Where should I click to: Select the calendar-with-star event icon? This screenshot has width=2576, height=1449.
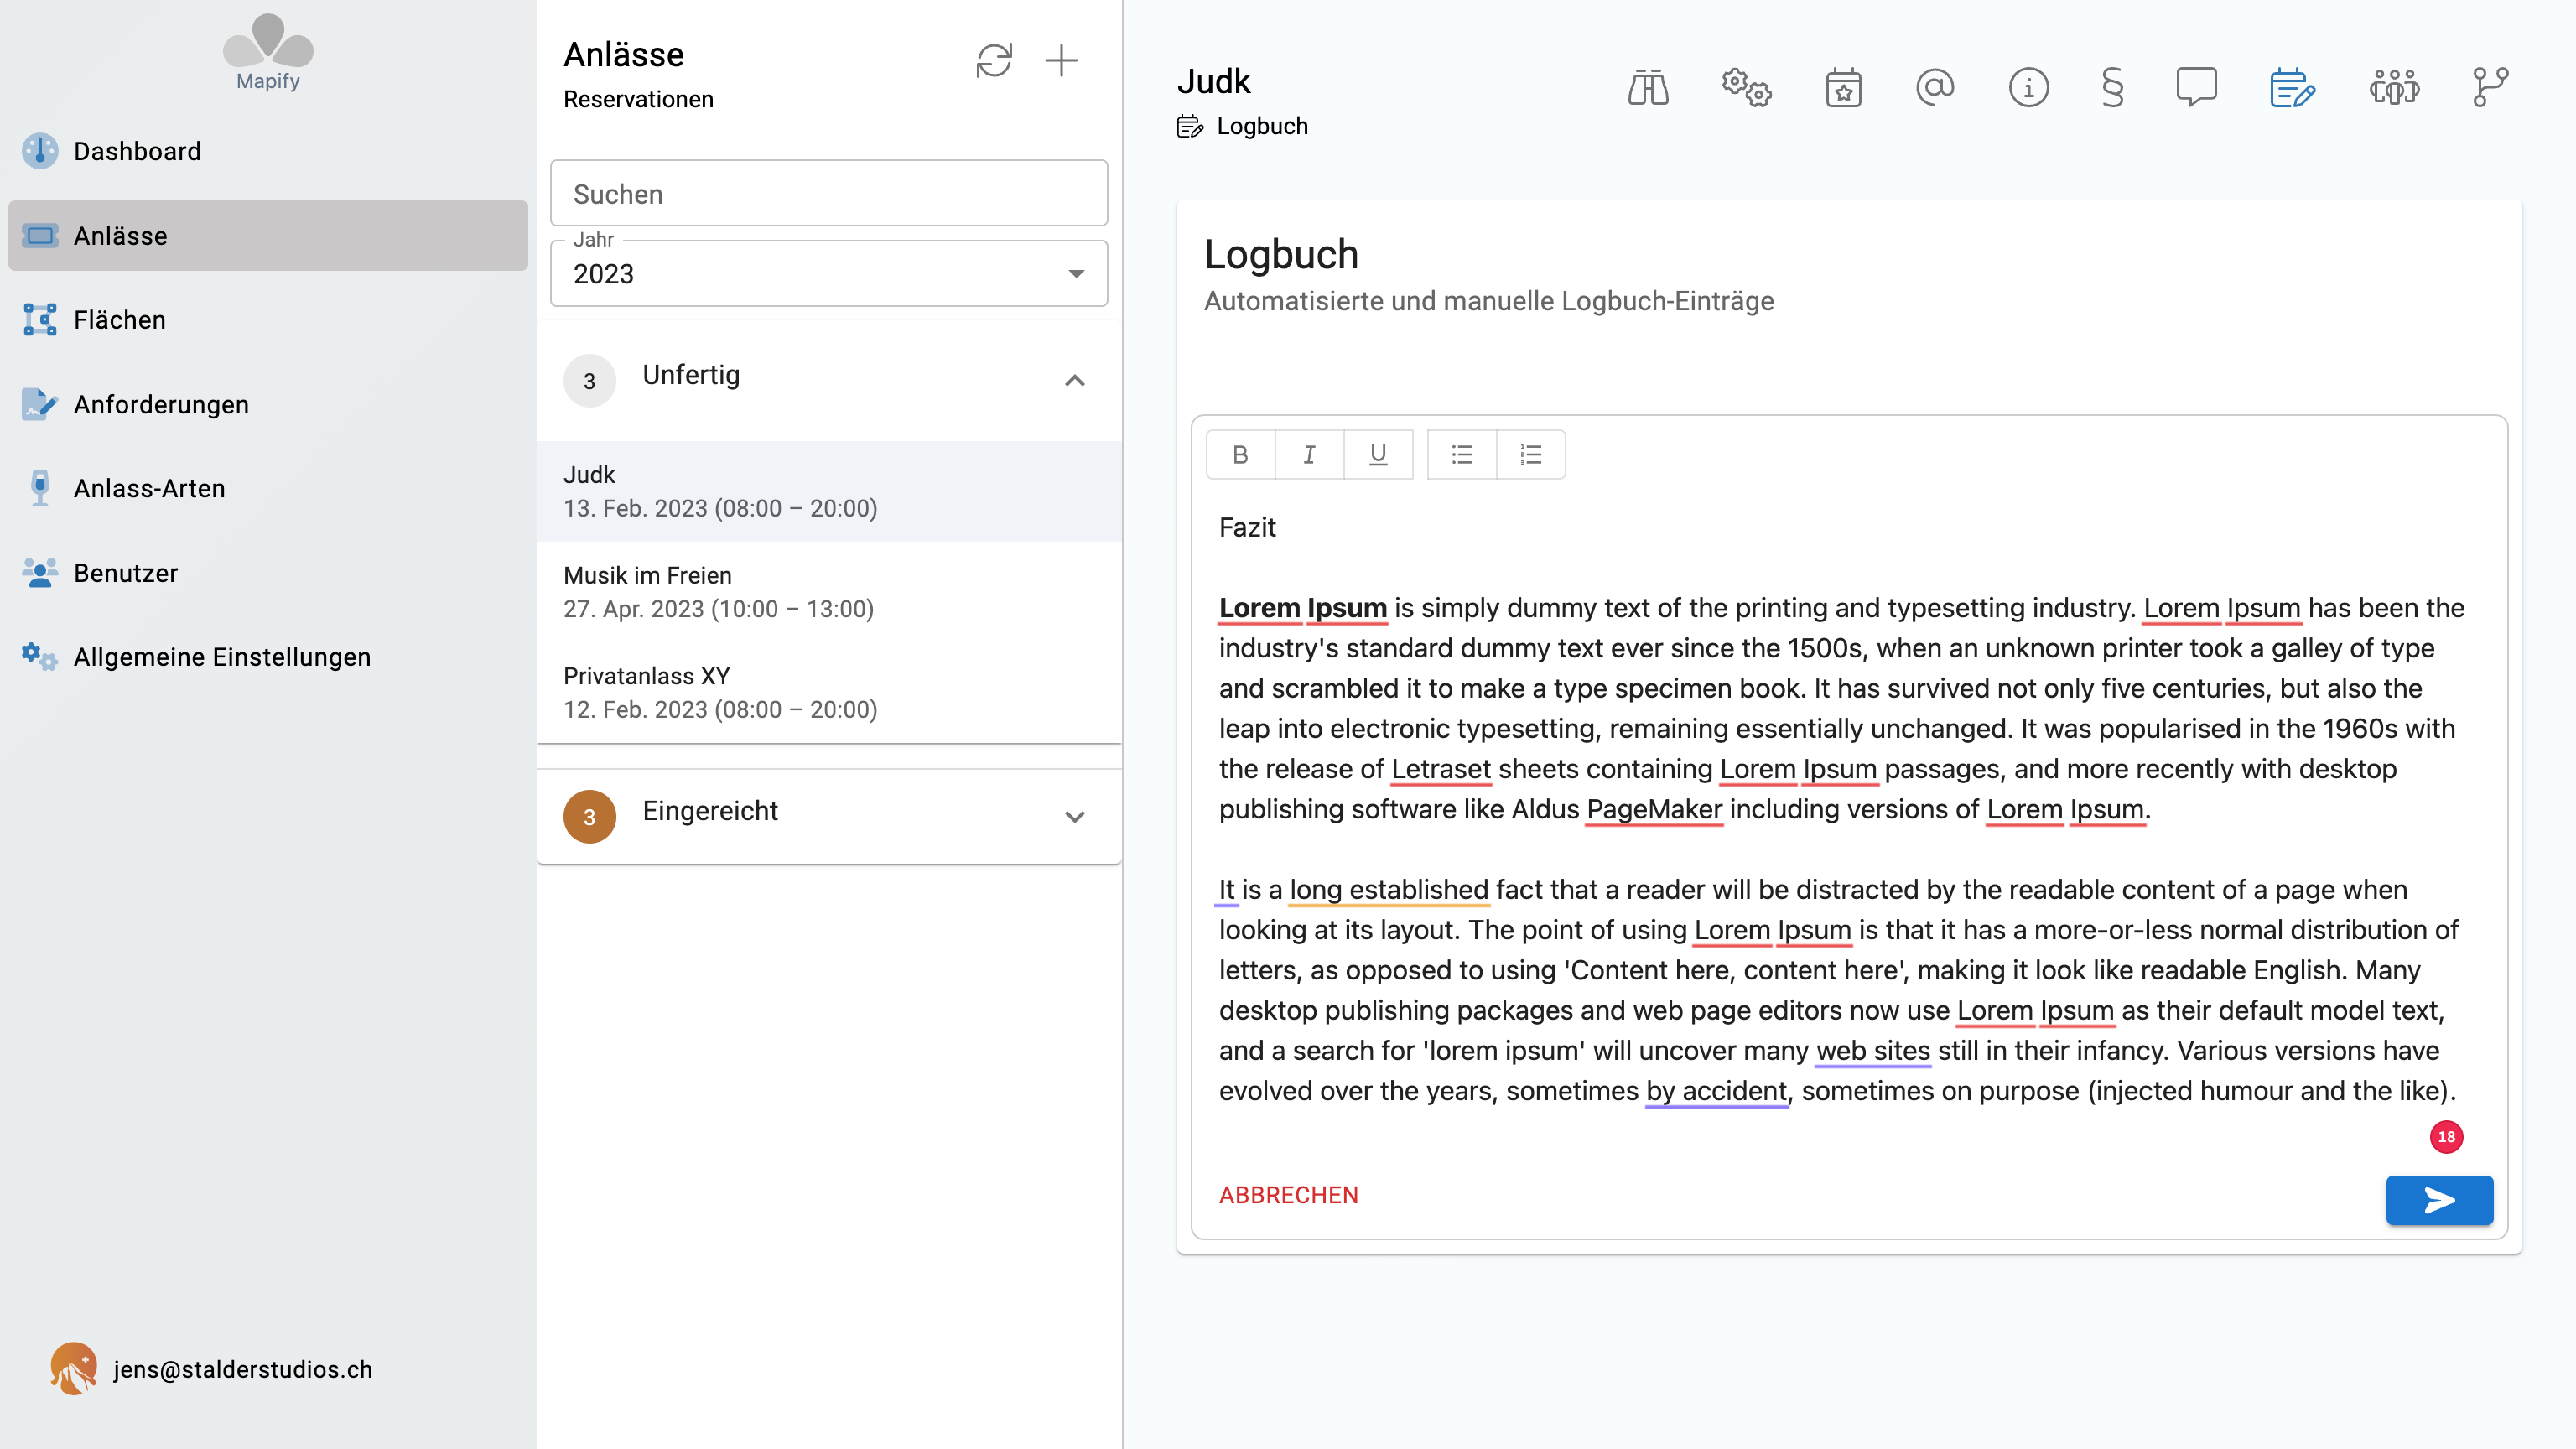pos(1843,88)
